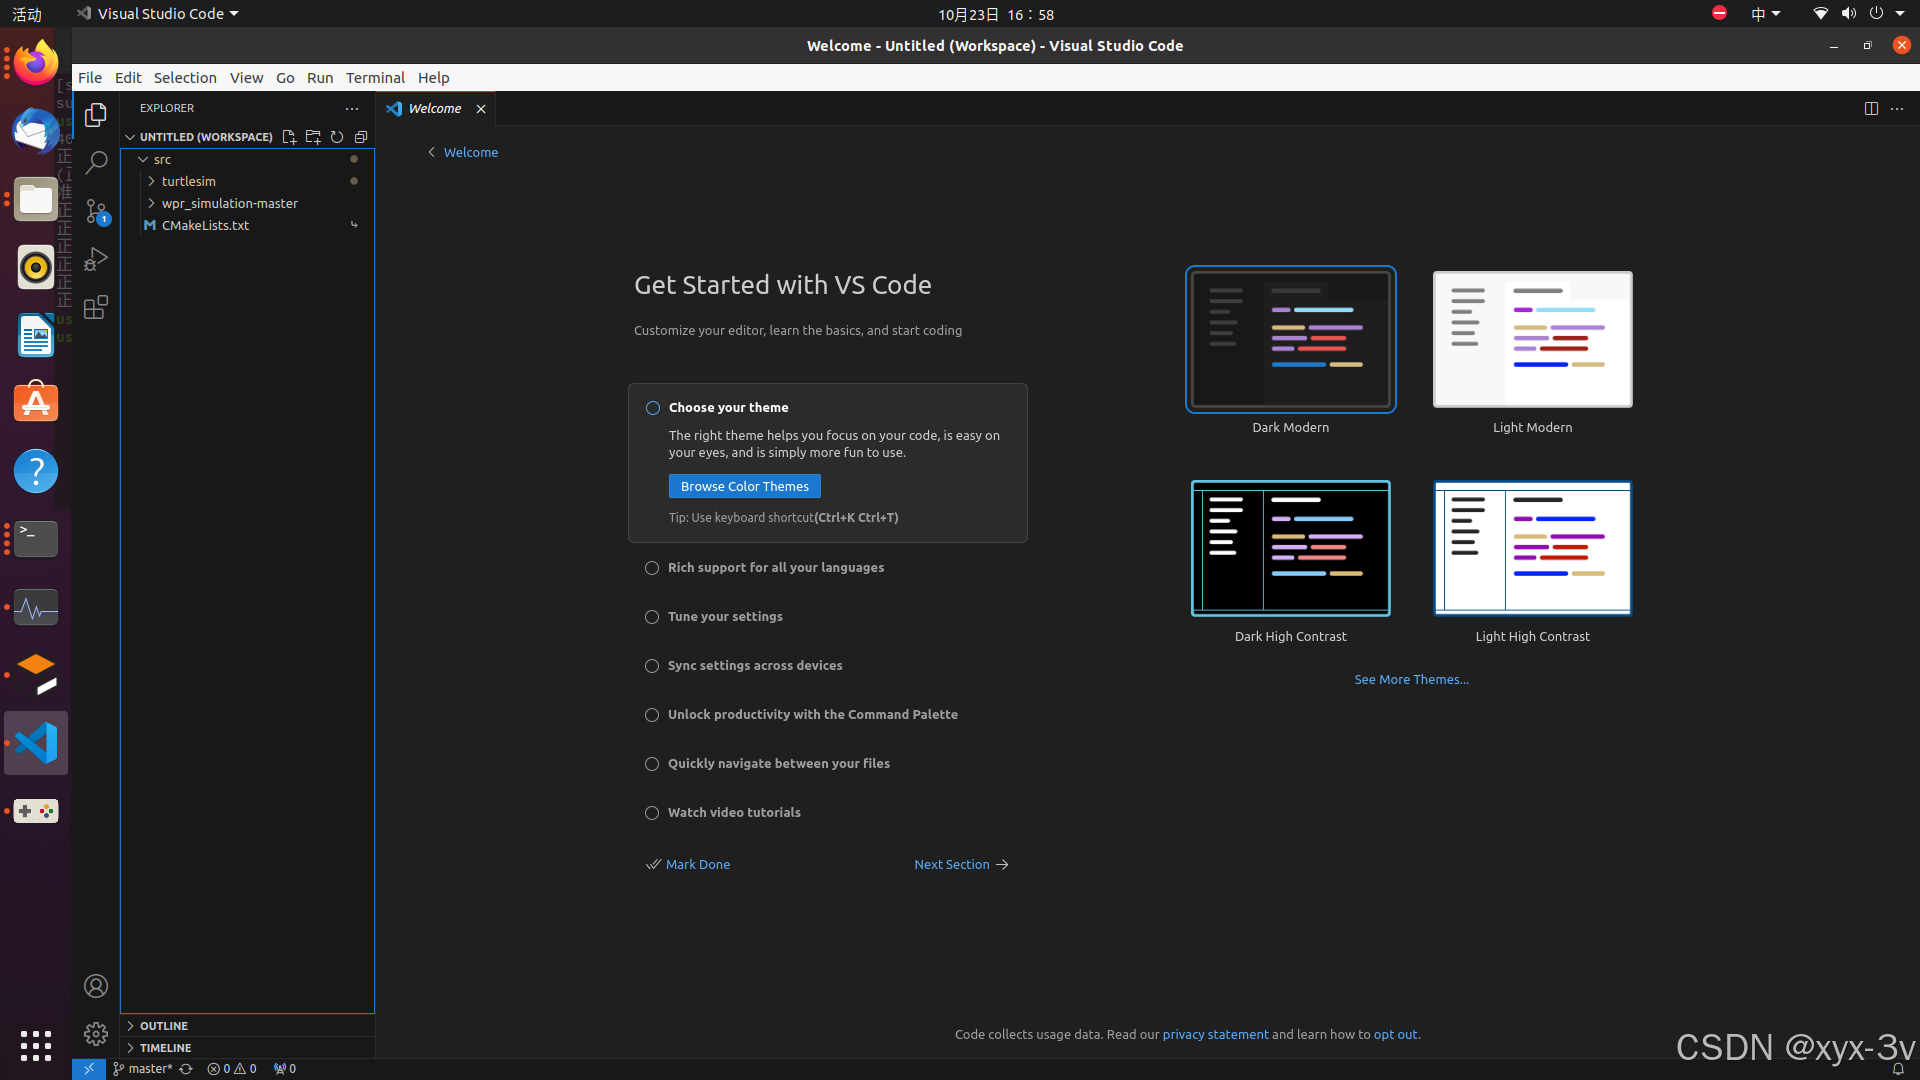Image resolution: width=1920 pixels, height=1080 pixels.
Task: Select Sync settings across devices step
Action: (755, 665)
